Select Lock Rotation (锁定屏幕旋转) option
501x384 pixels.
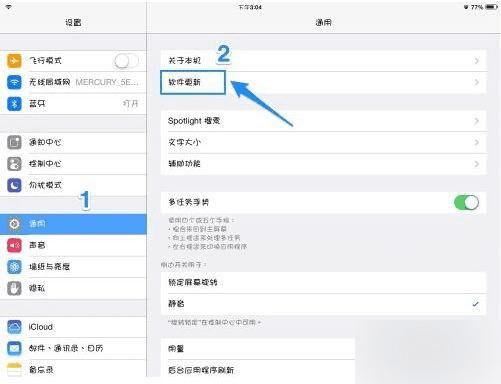(x=323, y=282)
